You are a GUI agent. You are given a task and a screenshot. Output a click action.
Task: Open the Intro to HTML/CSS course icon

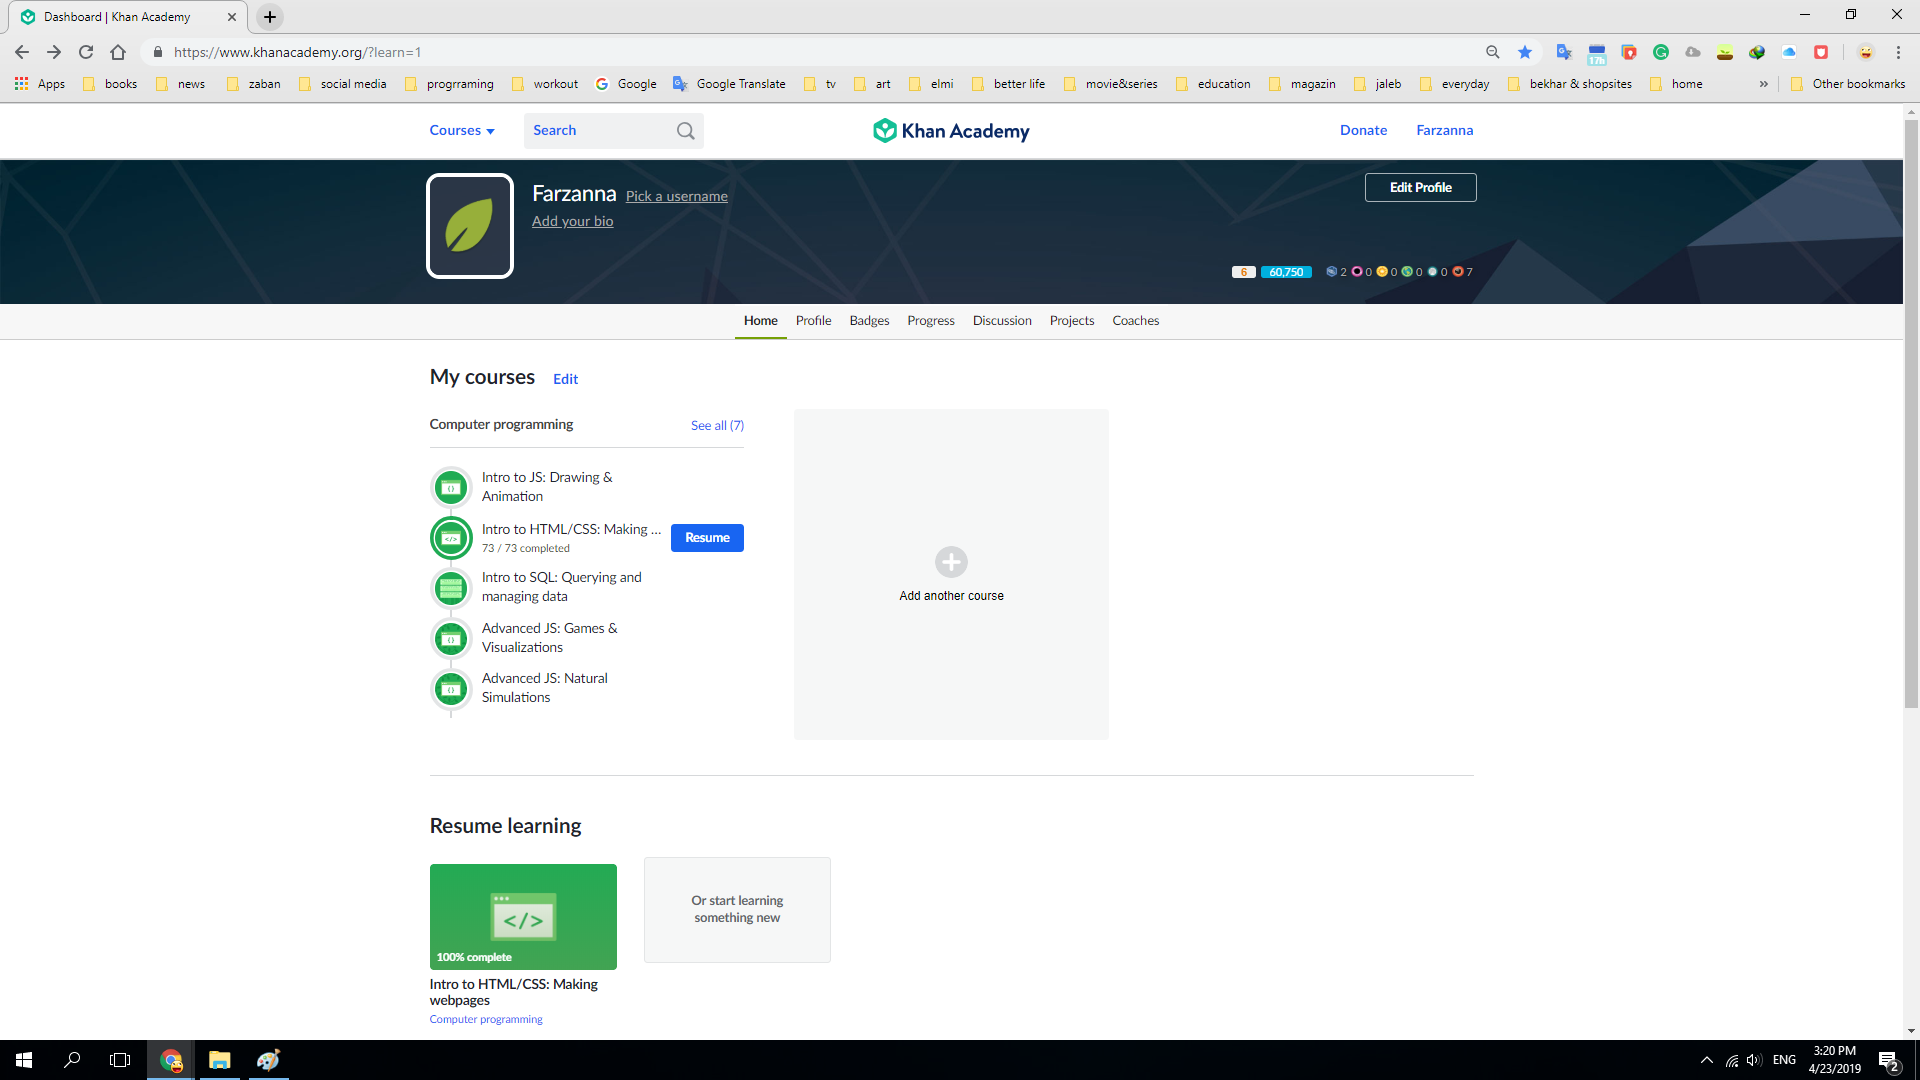[451, 538]
